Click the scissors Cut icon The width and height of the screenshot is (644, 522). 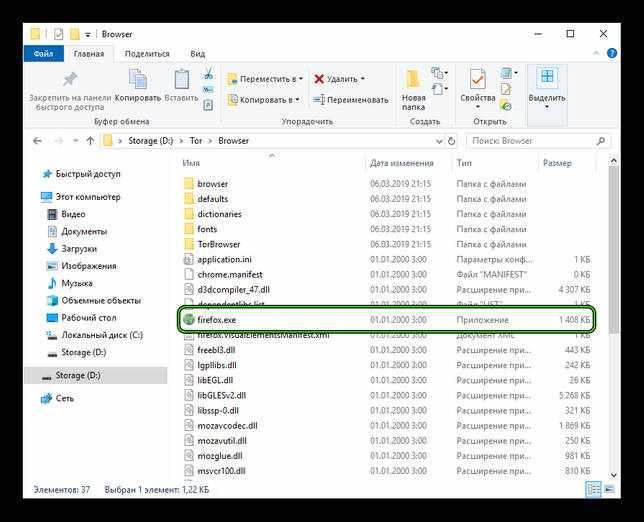208,74
